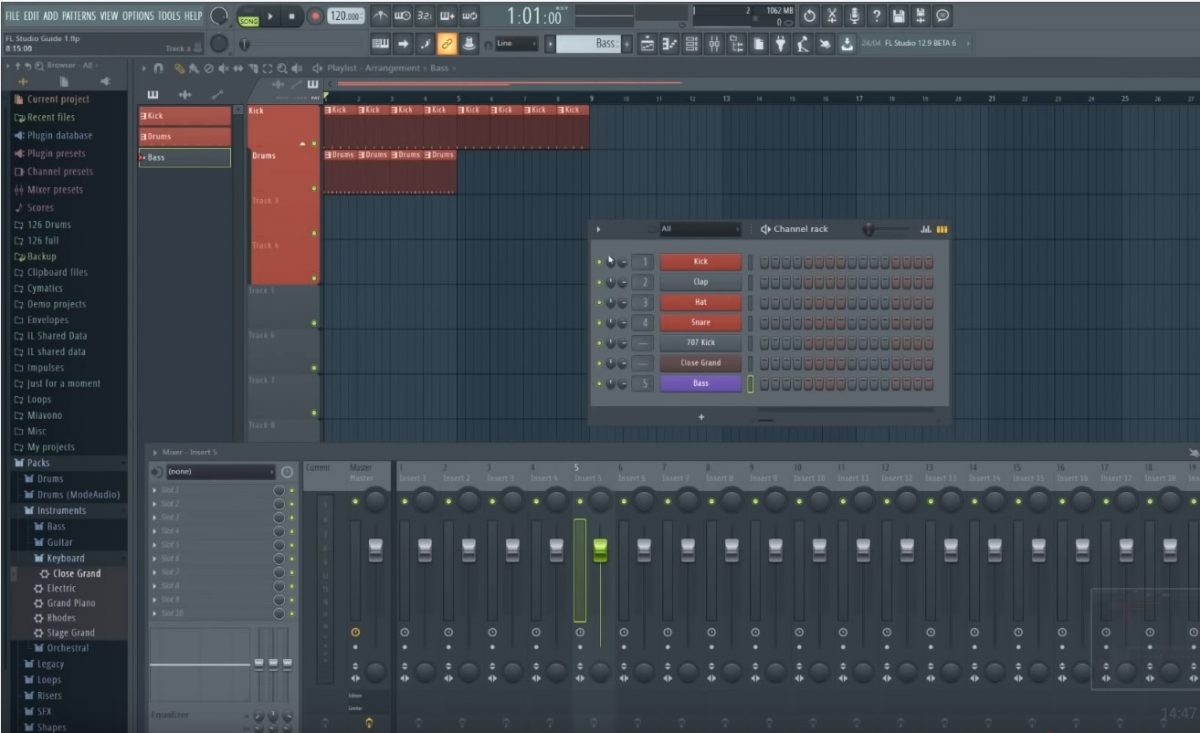Mute the Bass channel green LED
The height and width of the screenshot is (733, 1200).
click(599, 383)
